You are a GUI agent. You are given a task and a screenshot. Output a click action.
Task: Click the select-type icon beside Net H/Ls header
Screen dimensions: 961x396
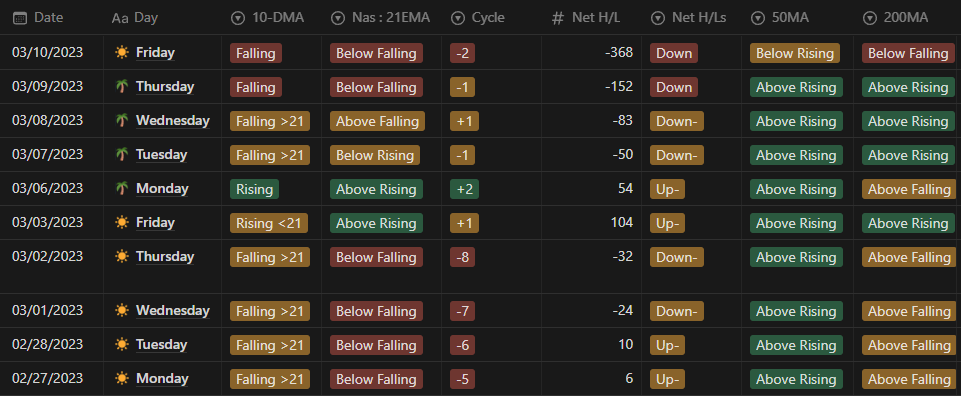pyautogui.click(x=658, y=18)
